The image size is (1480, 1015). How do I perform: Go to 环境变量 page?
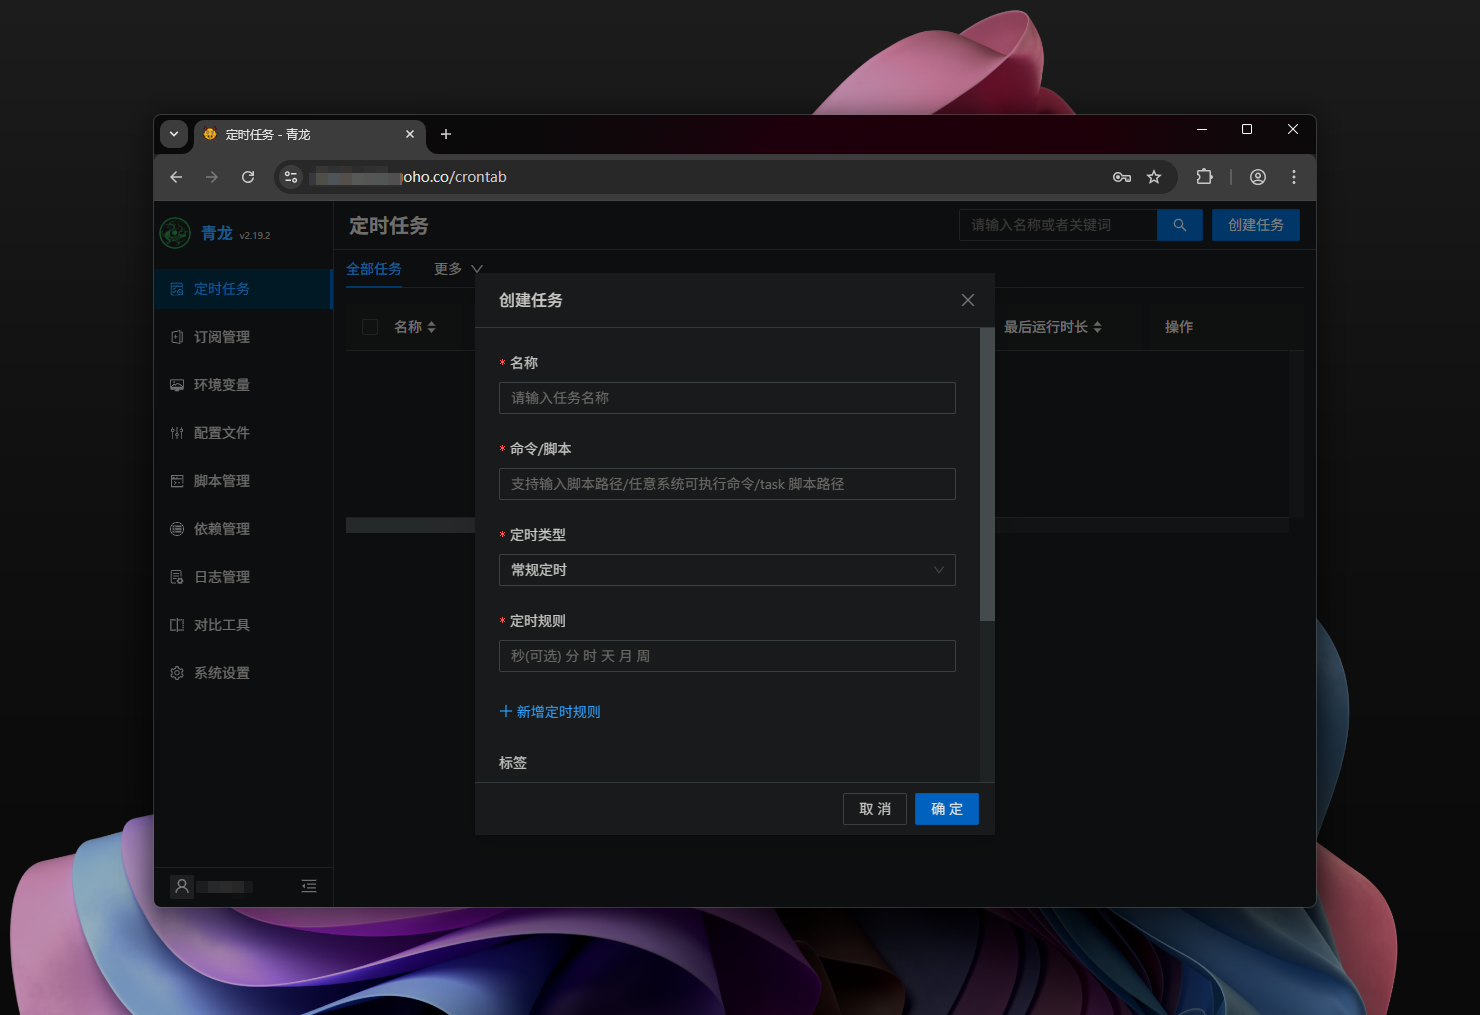tap(243, 385)
